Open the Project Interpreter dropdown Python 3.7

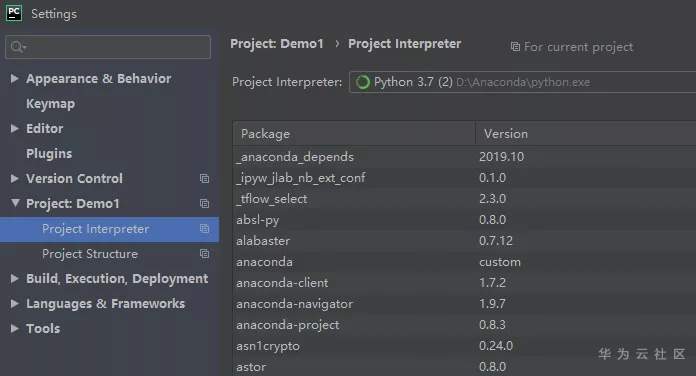522,82
